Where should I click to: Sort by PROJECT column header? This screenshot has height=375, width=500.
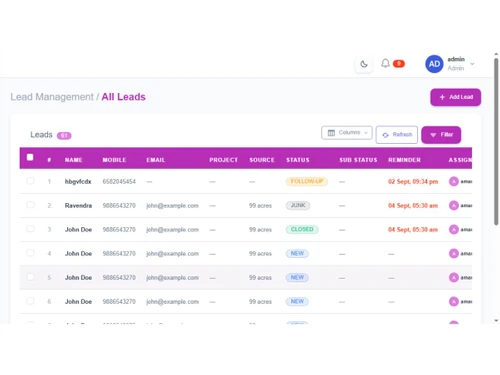coord(223,160)
